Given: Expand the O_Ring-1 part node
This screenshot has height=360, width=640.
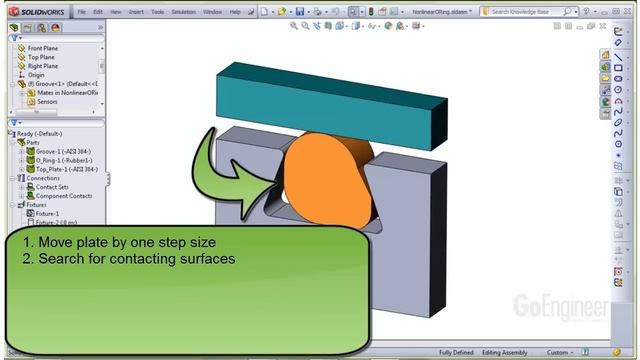Looking at the screenshot, I should tap(22, 161).
